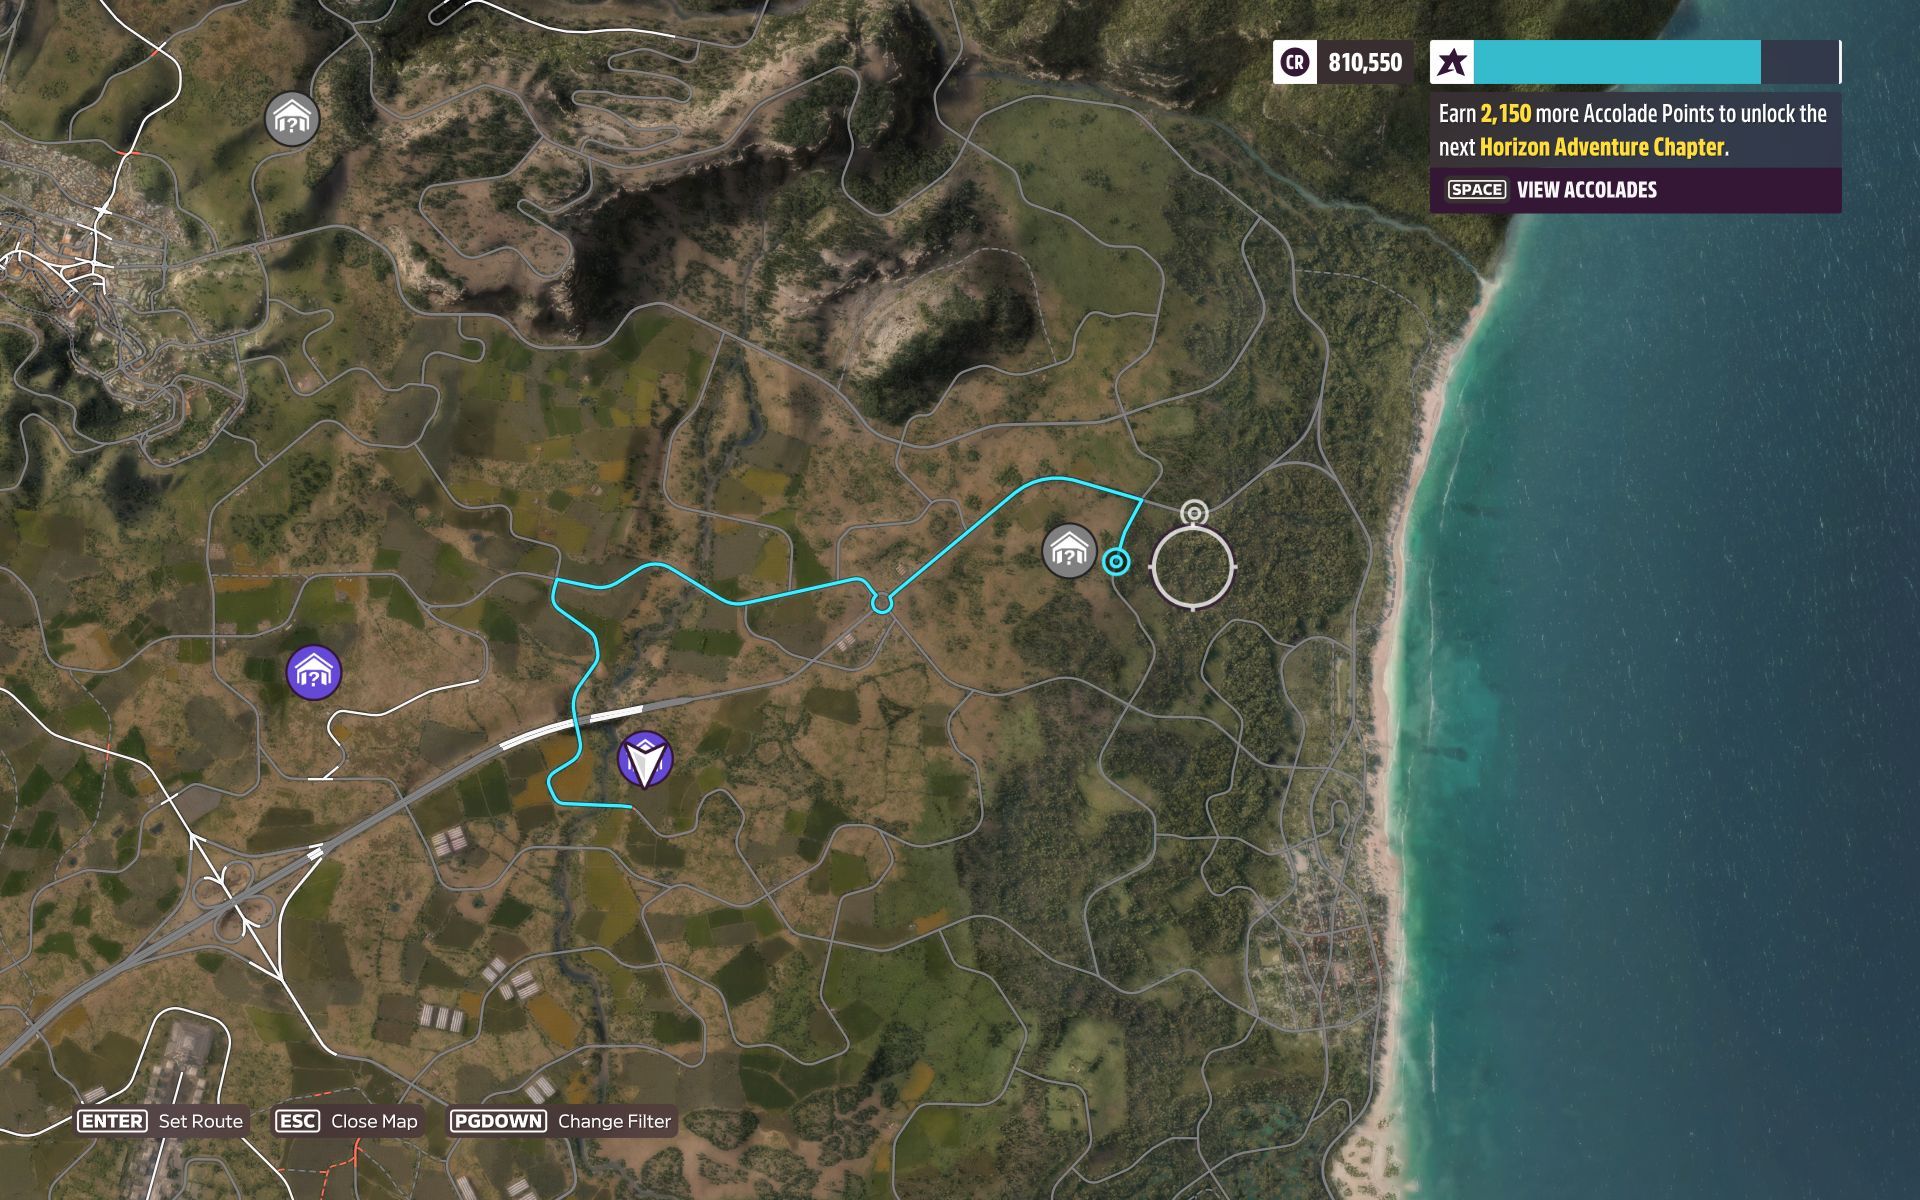Viewport: 1920px width, 1200px height.
Task: Click Set Route button
Action: point(161,1121)
